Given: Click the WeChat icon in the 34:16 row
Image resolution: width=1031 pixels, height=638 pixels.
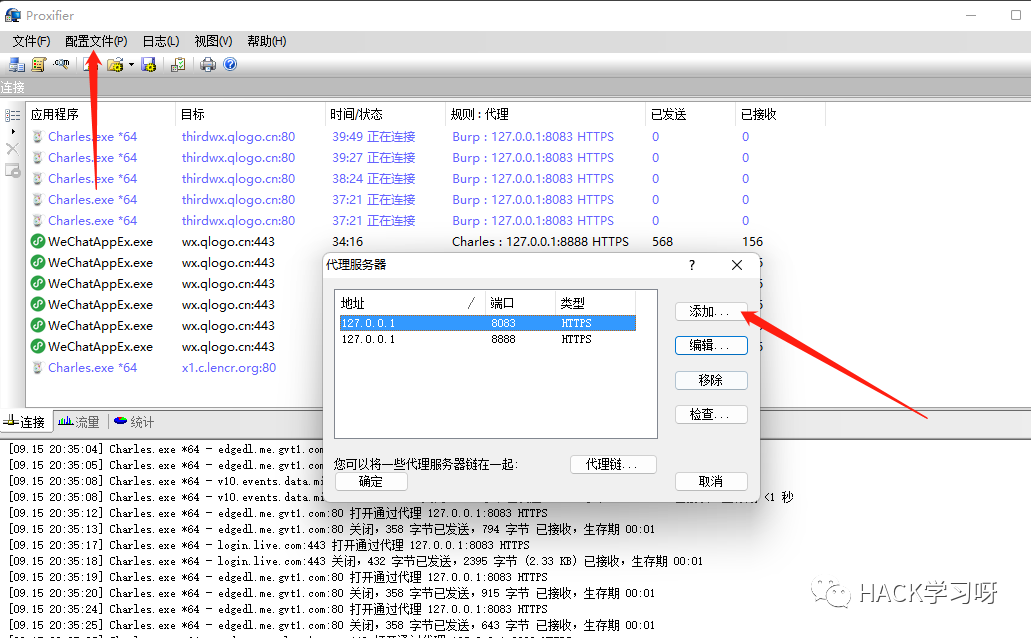Looking at the screenshot, I should click(38, 241).
